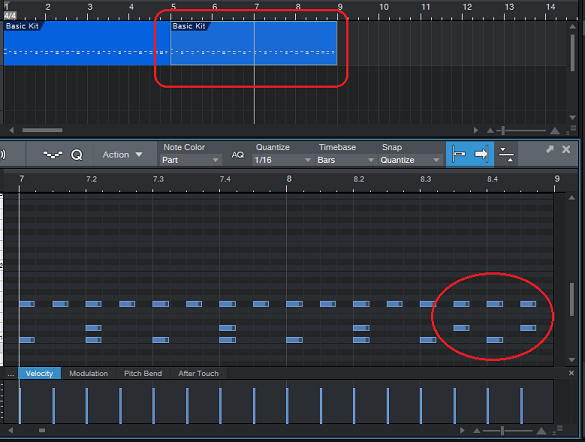
Task: Click the left arrow of the editor horizontal scrollbar
Action: 10,430
